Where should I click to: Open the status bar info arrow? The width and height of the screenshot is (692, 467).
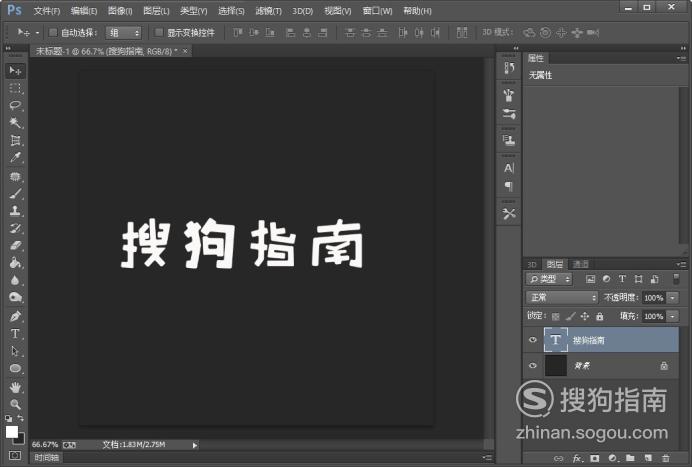195,445
